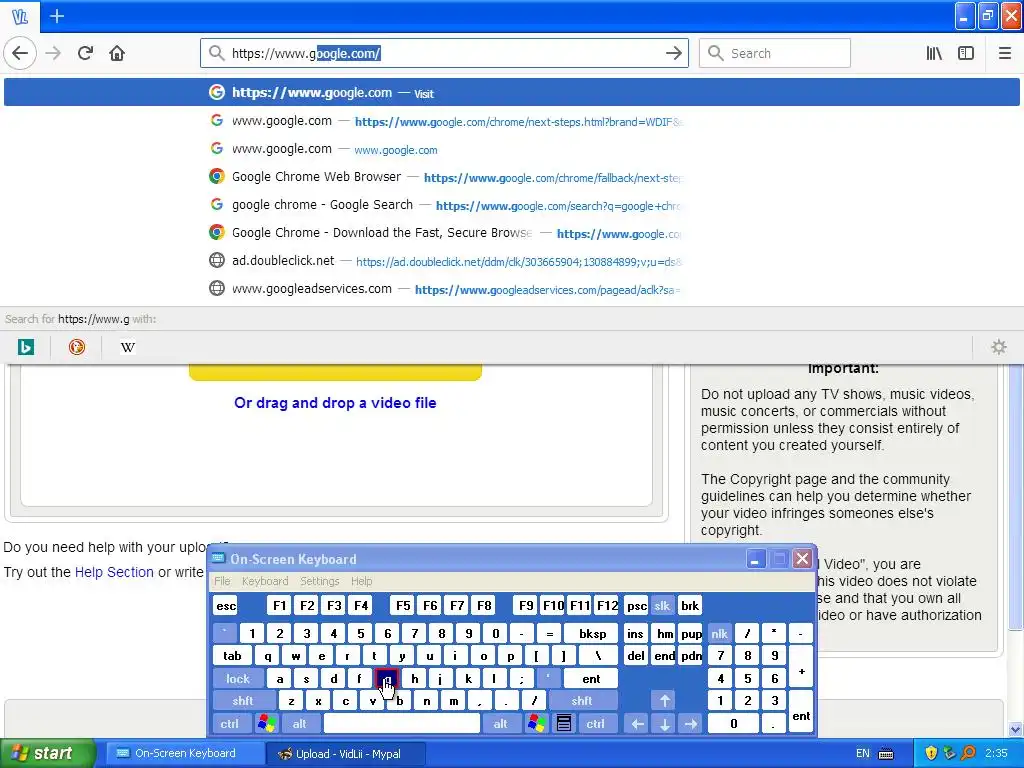
Task: Reload the current page
Action: point(85,53)
